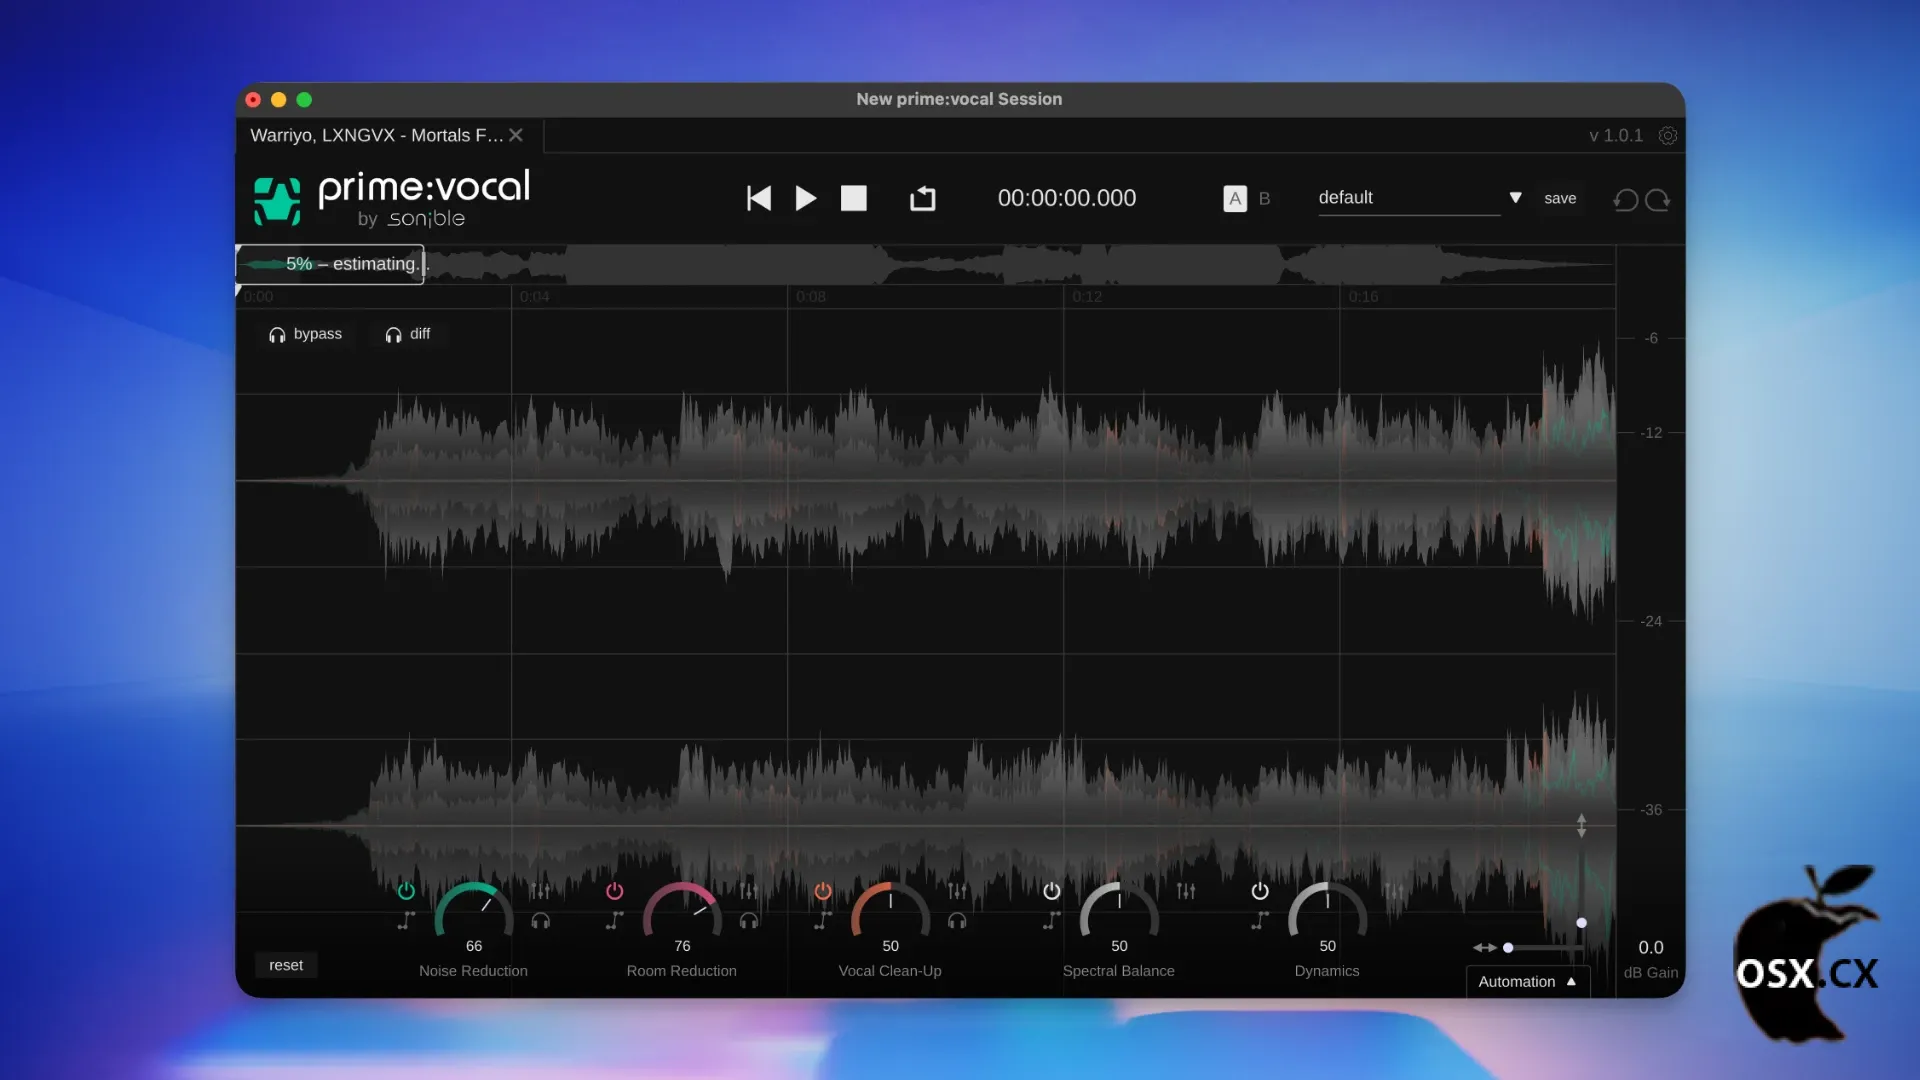Click the timeline ruler at 0:04
Image resolution: width=1920 pixels, height=1080 pixels.
coord(535,296)
